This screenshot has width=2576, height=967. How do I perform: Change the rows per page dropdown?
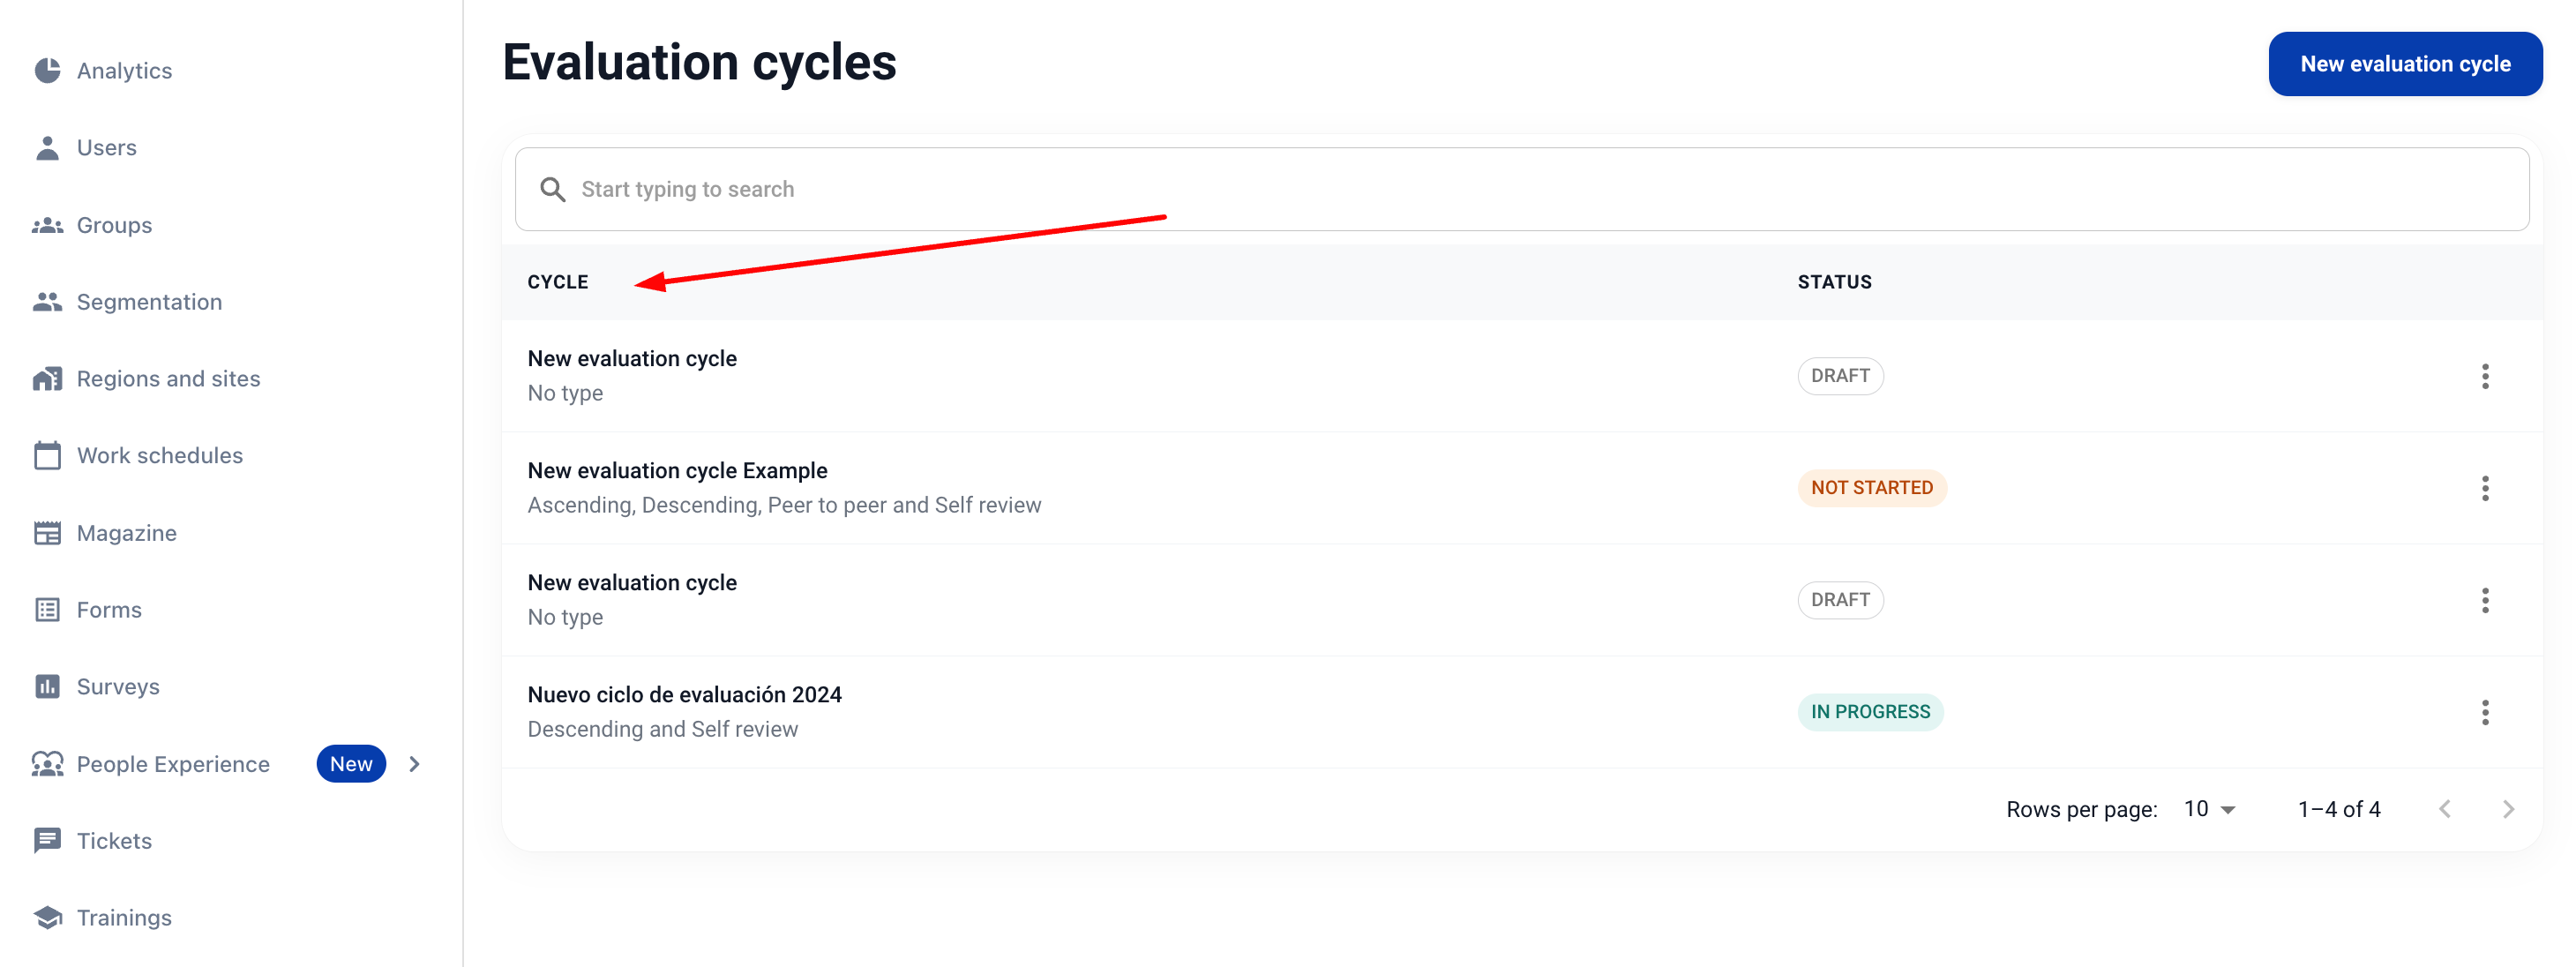[x=2208, y=809]
